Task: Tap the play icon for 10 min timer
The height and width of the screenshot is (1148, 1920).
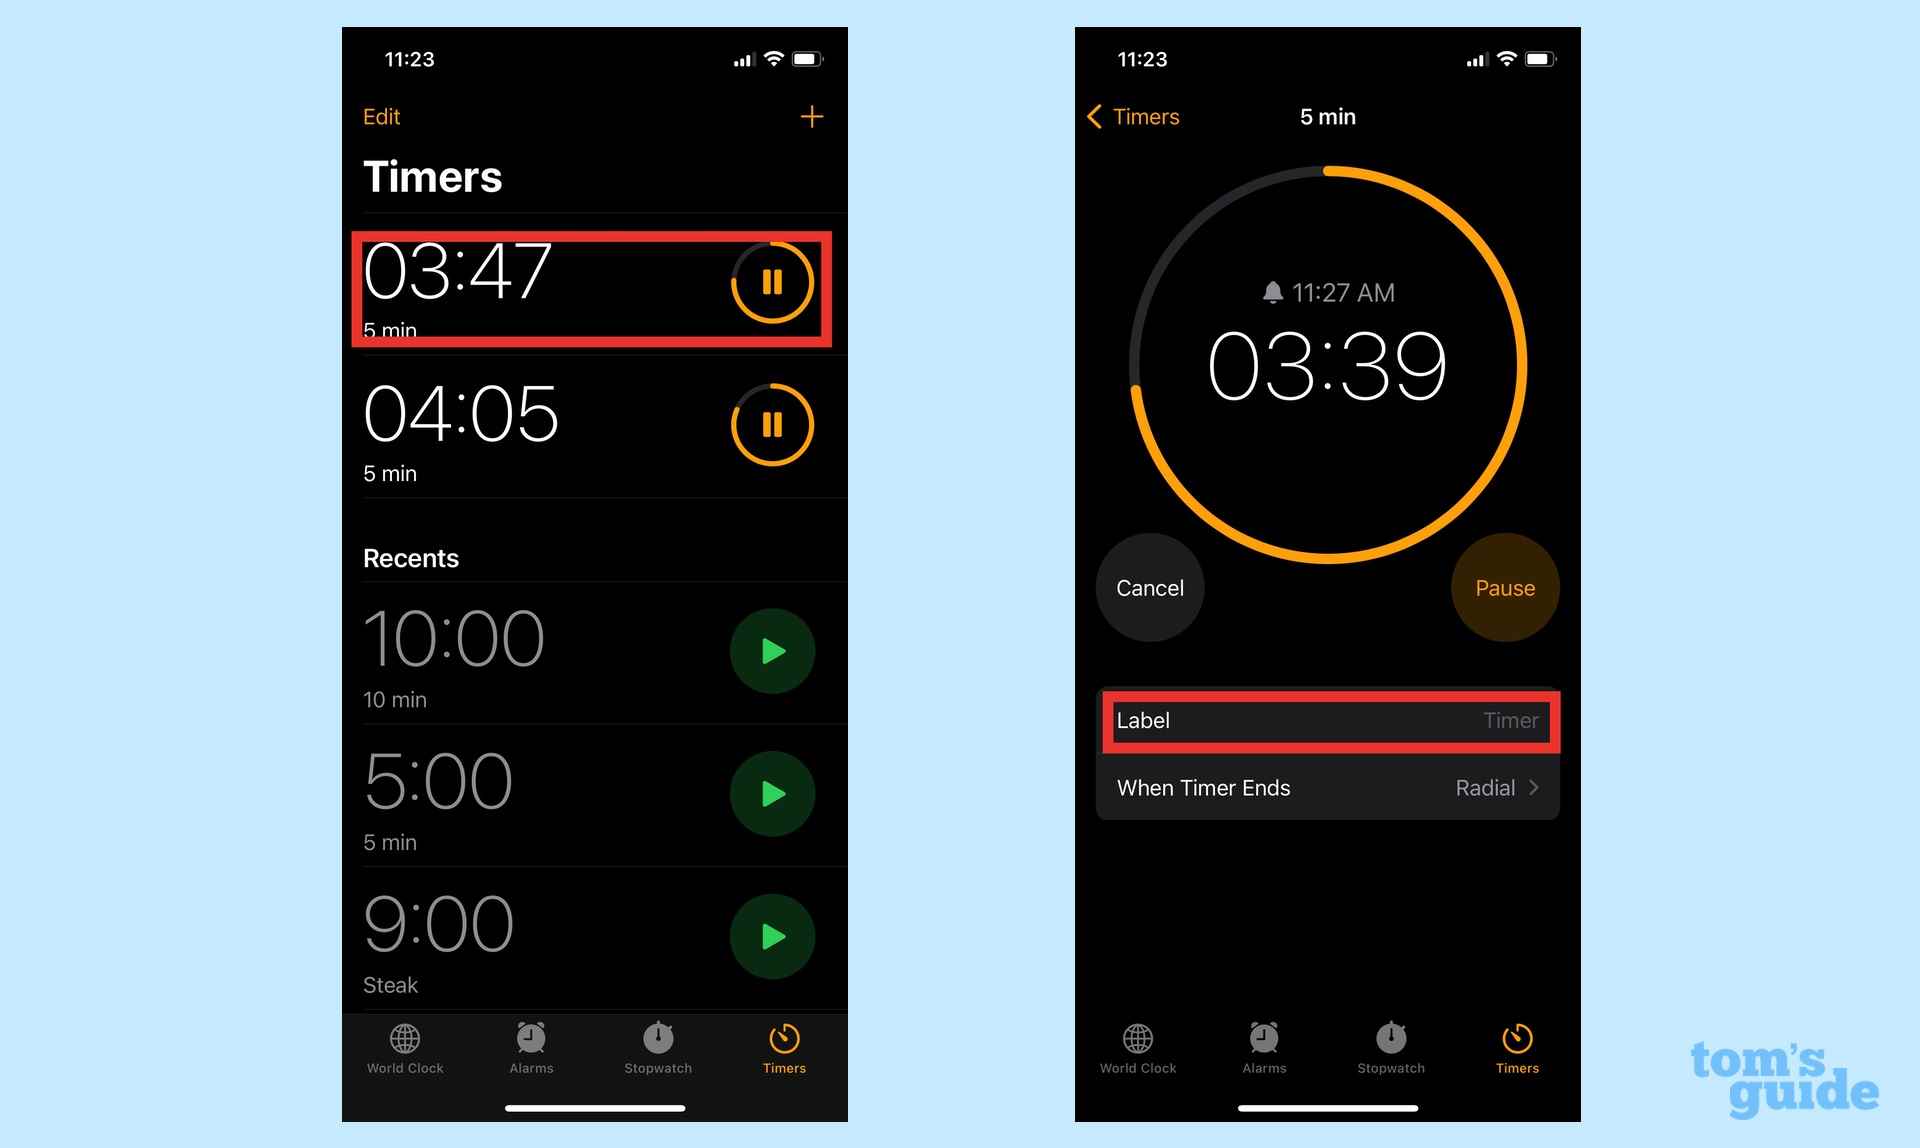Action: pos(773,651)
